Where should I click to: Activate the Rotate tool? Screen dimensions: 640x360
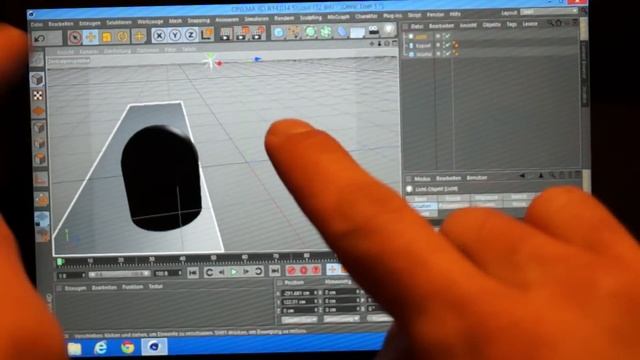coord(122,37)
